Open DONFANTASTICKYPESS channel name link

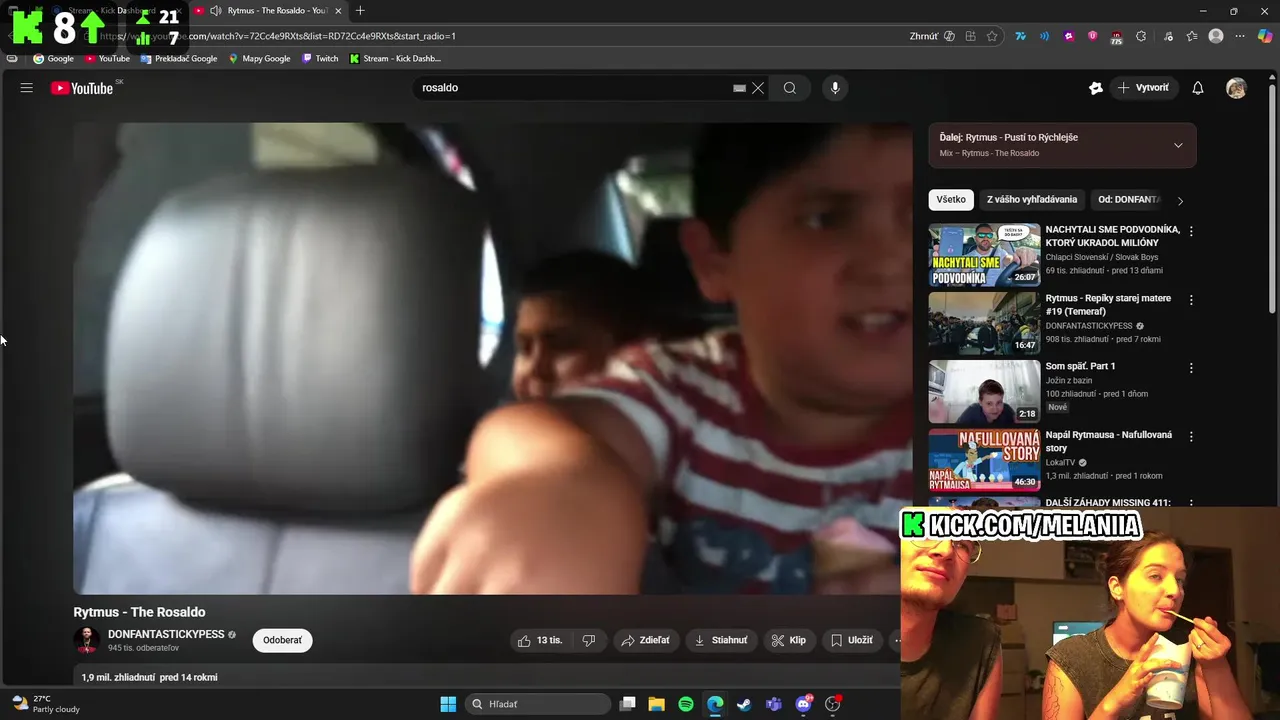point(166,634)
